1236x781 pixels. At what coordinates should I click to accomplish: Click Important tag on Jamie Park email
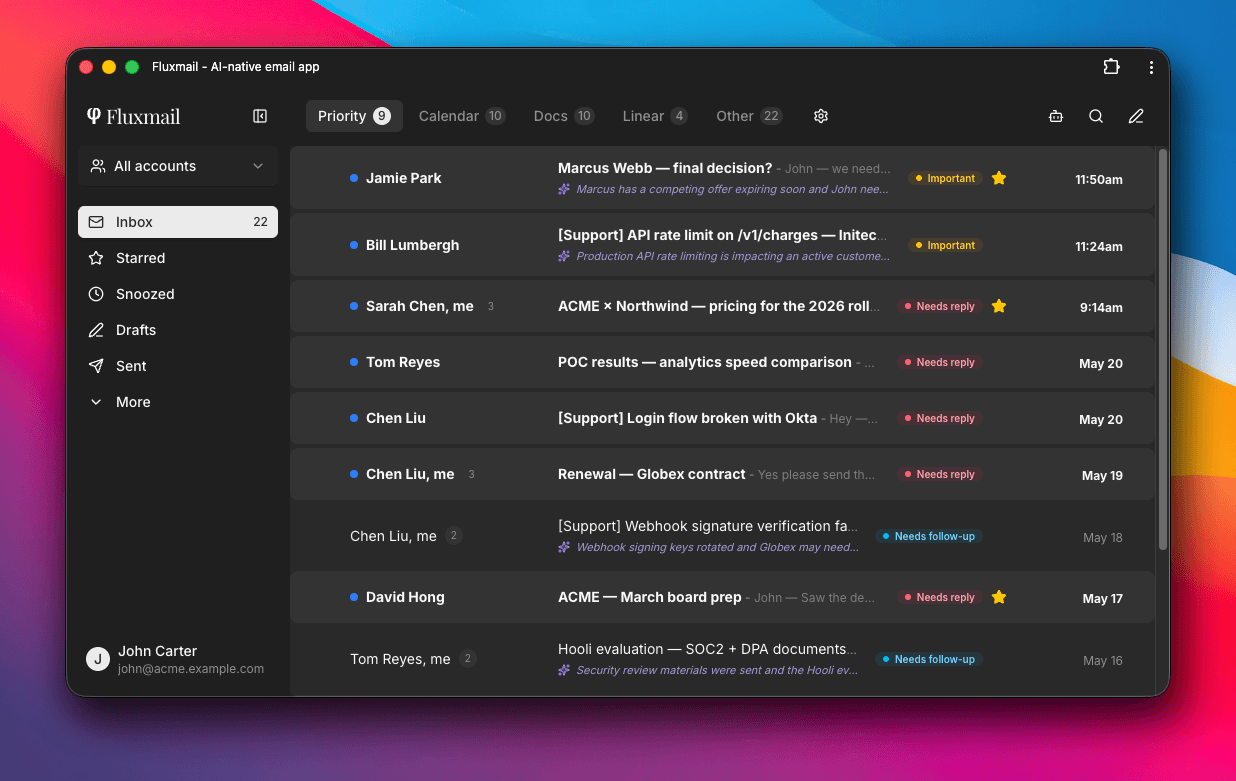945,178
